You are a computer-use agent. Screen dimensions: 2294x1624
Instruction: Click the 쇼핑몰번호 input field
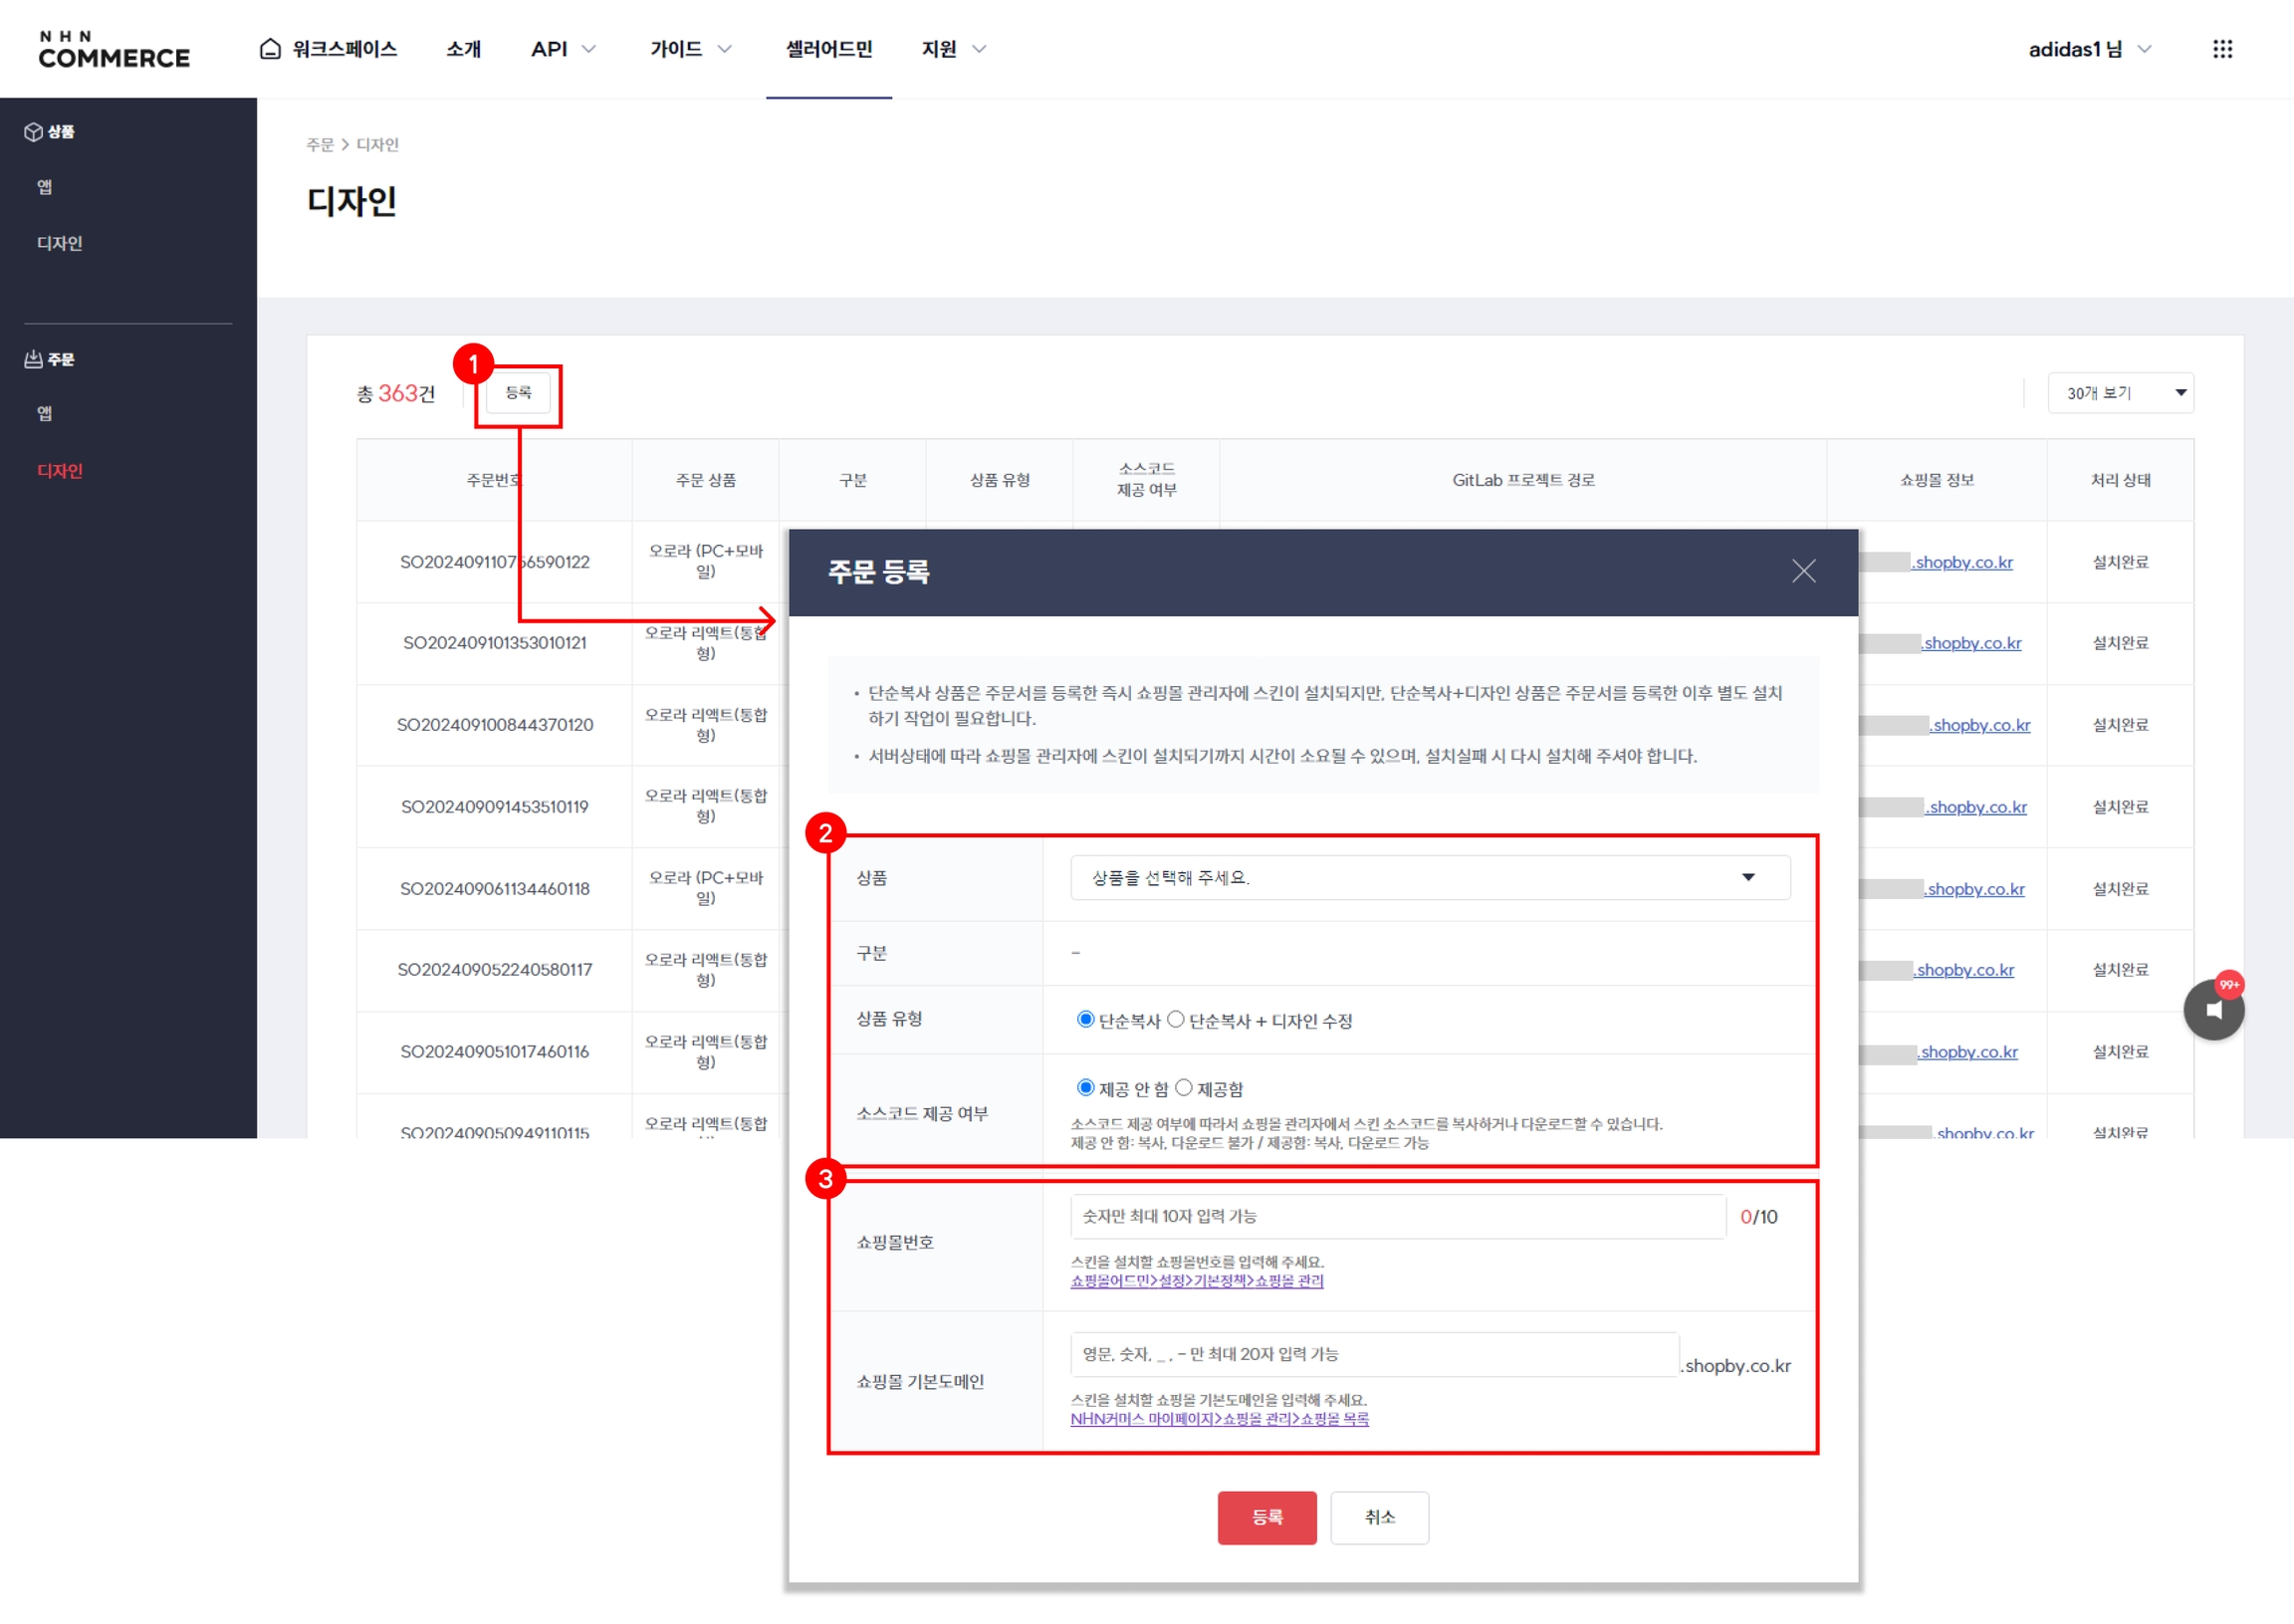pyautogui.click(x=1396, y=1216)
